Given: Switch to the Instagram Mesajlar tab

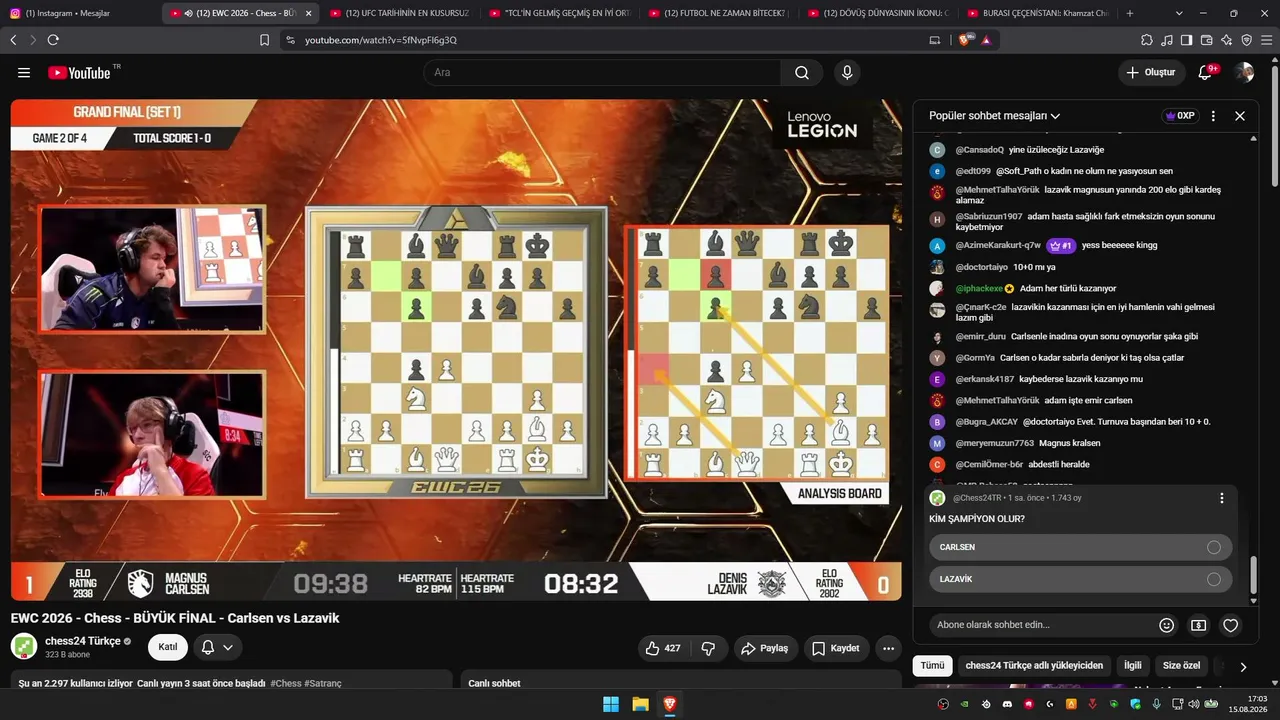Looking at the screenshot, I should tap(80, 13).
